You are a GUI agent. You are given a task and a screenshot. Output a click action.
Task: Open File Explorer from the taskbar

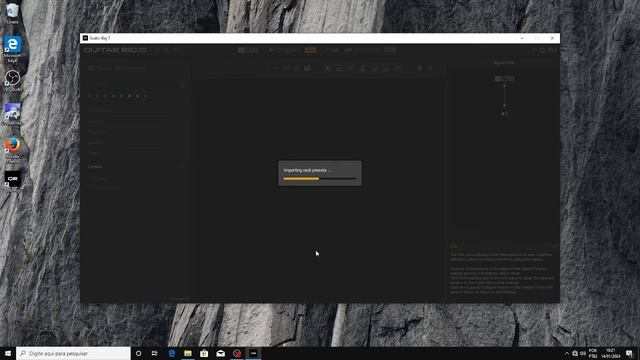[x=188, y=353]
